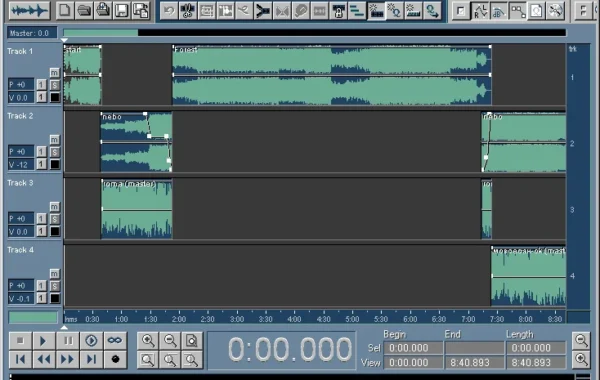Viewport: 600px width, 380px height.
Task: Zoom to left edge of selection
Action: coord(170,359)
